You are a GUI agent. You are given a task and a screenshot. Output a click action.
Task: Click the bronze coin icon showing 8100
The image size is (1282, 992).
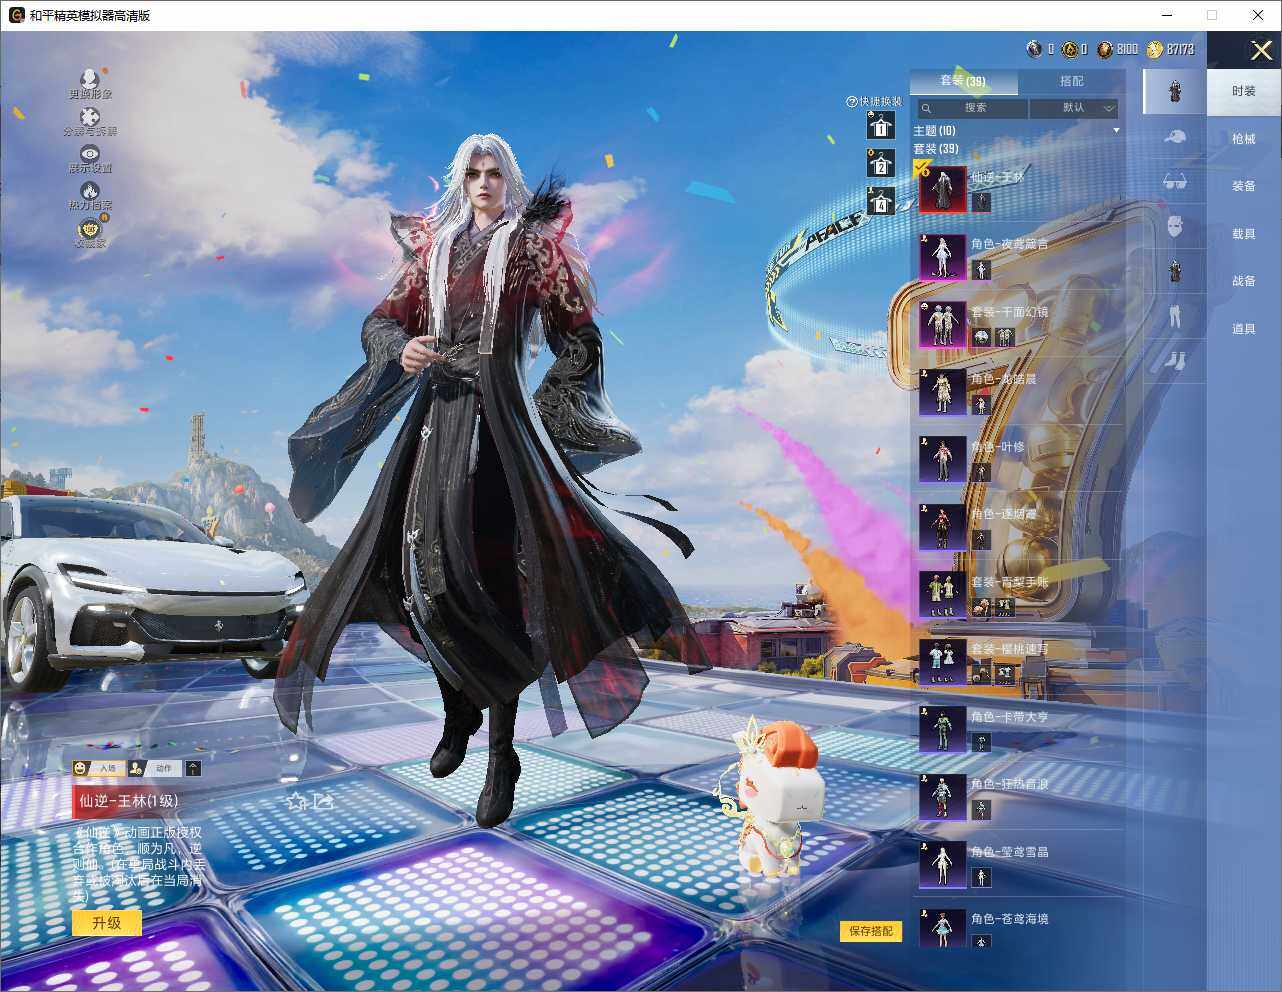pyautogui.click(x=1105, y=49)
